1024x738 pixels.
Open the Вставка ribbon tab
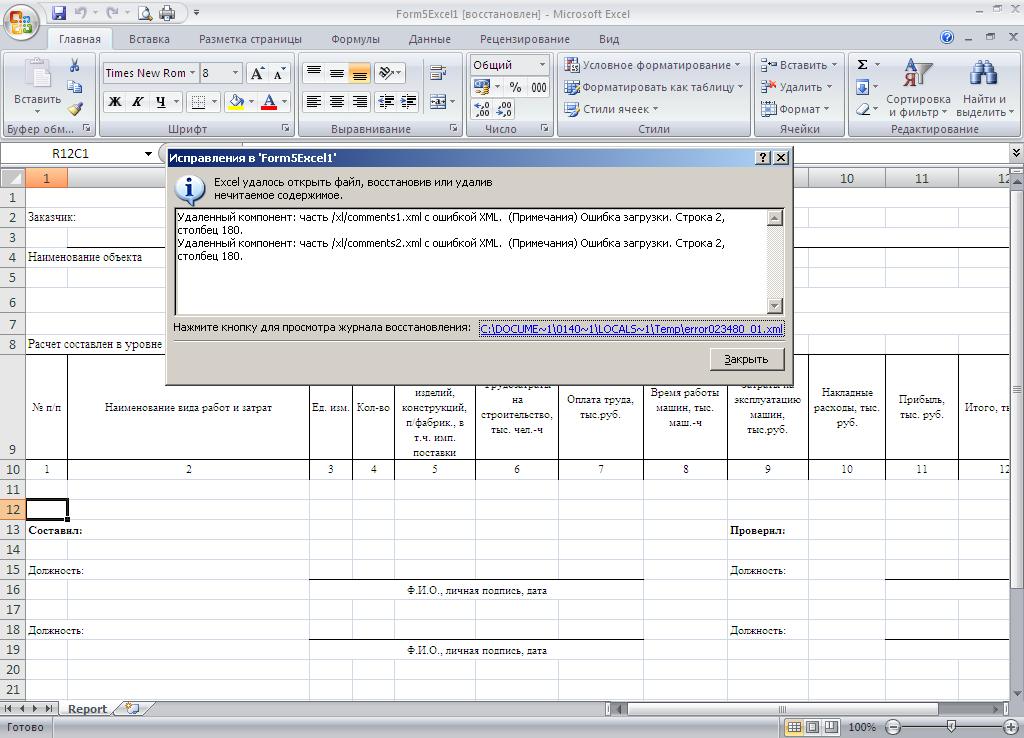(x=149, y=39)
